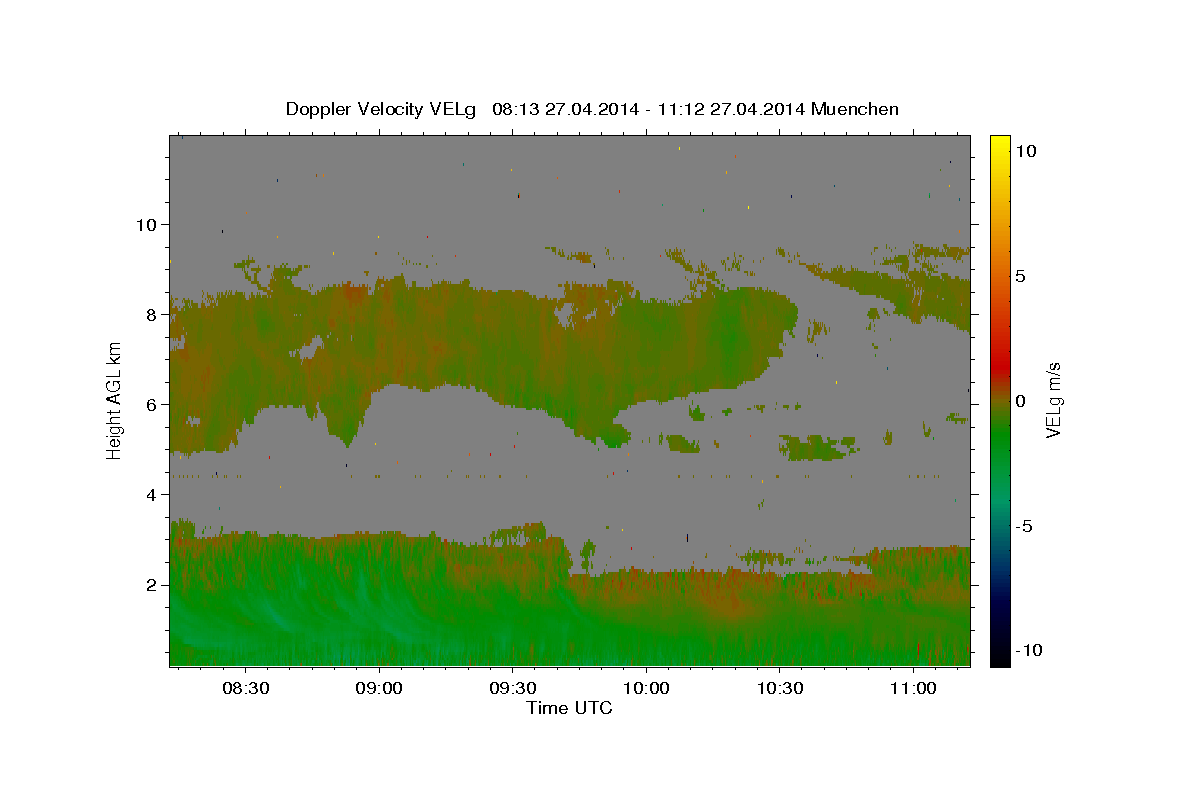1200x800 pixels.
Task: Click the 10:30 time tick label
Action: pos(780,688)
